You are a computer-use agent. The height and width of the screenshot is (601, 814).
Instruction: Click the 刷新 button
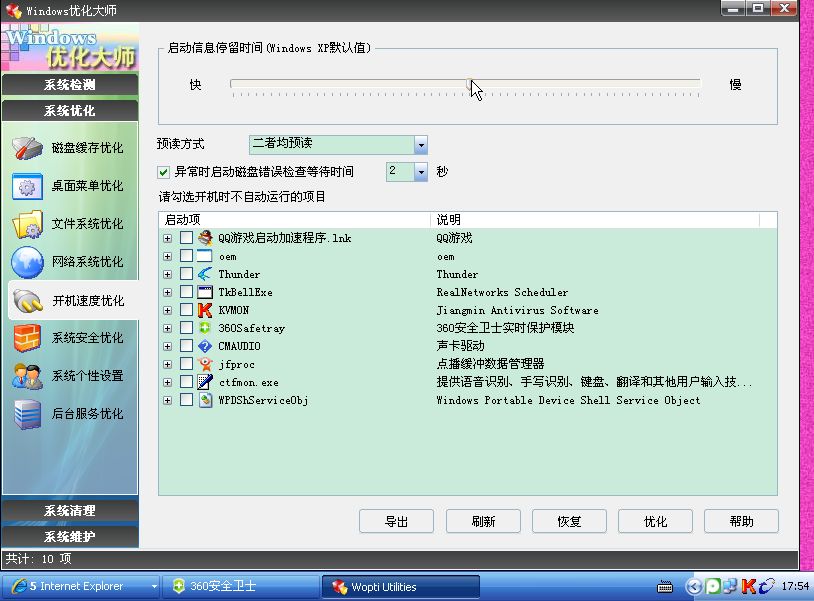click(483, 521)
